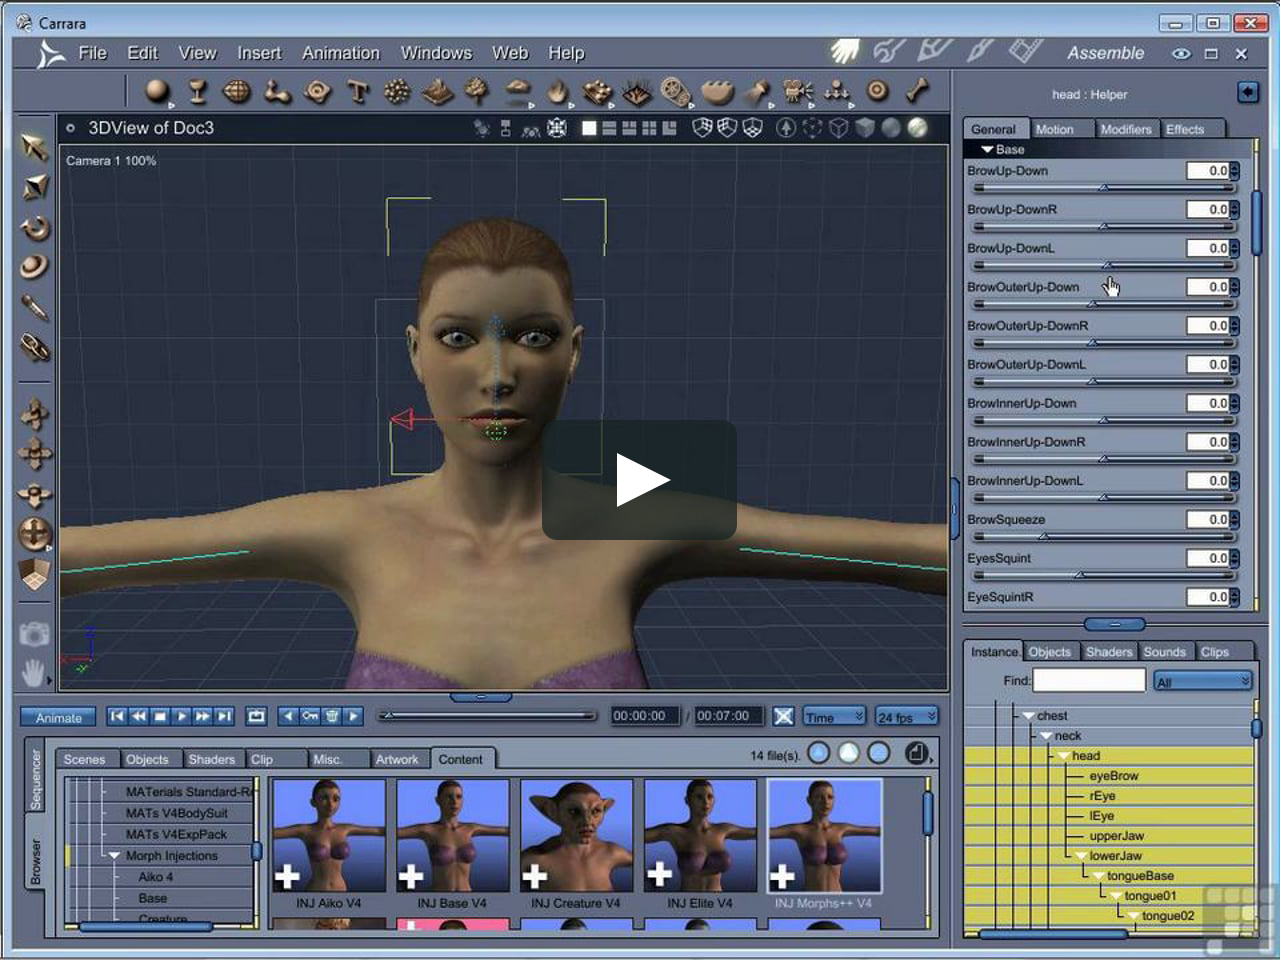Screen dimensions: 1280x960
Task: Insert a terrain object from toolbar
Action: pos(437,92)
